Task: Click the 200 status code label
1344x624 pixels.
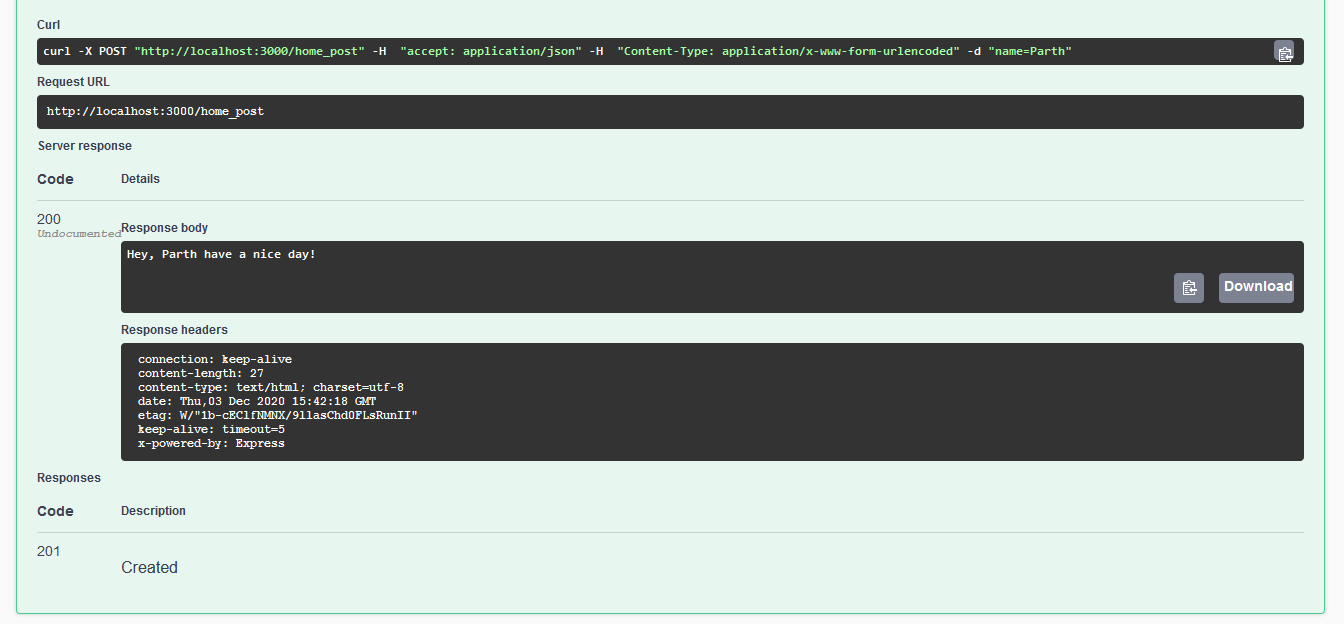Action: (x=48, y=219)
